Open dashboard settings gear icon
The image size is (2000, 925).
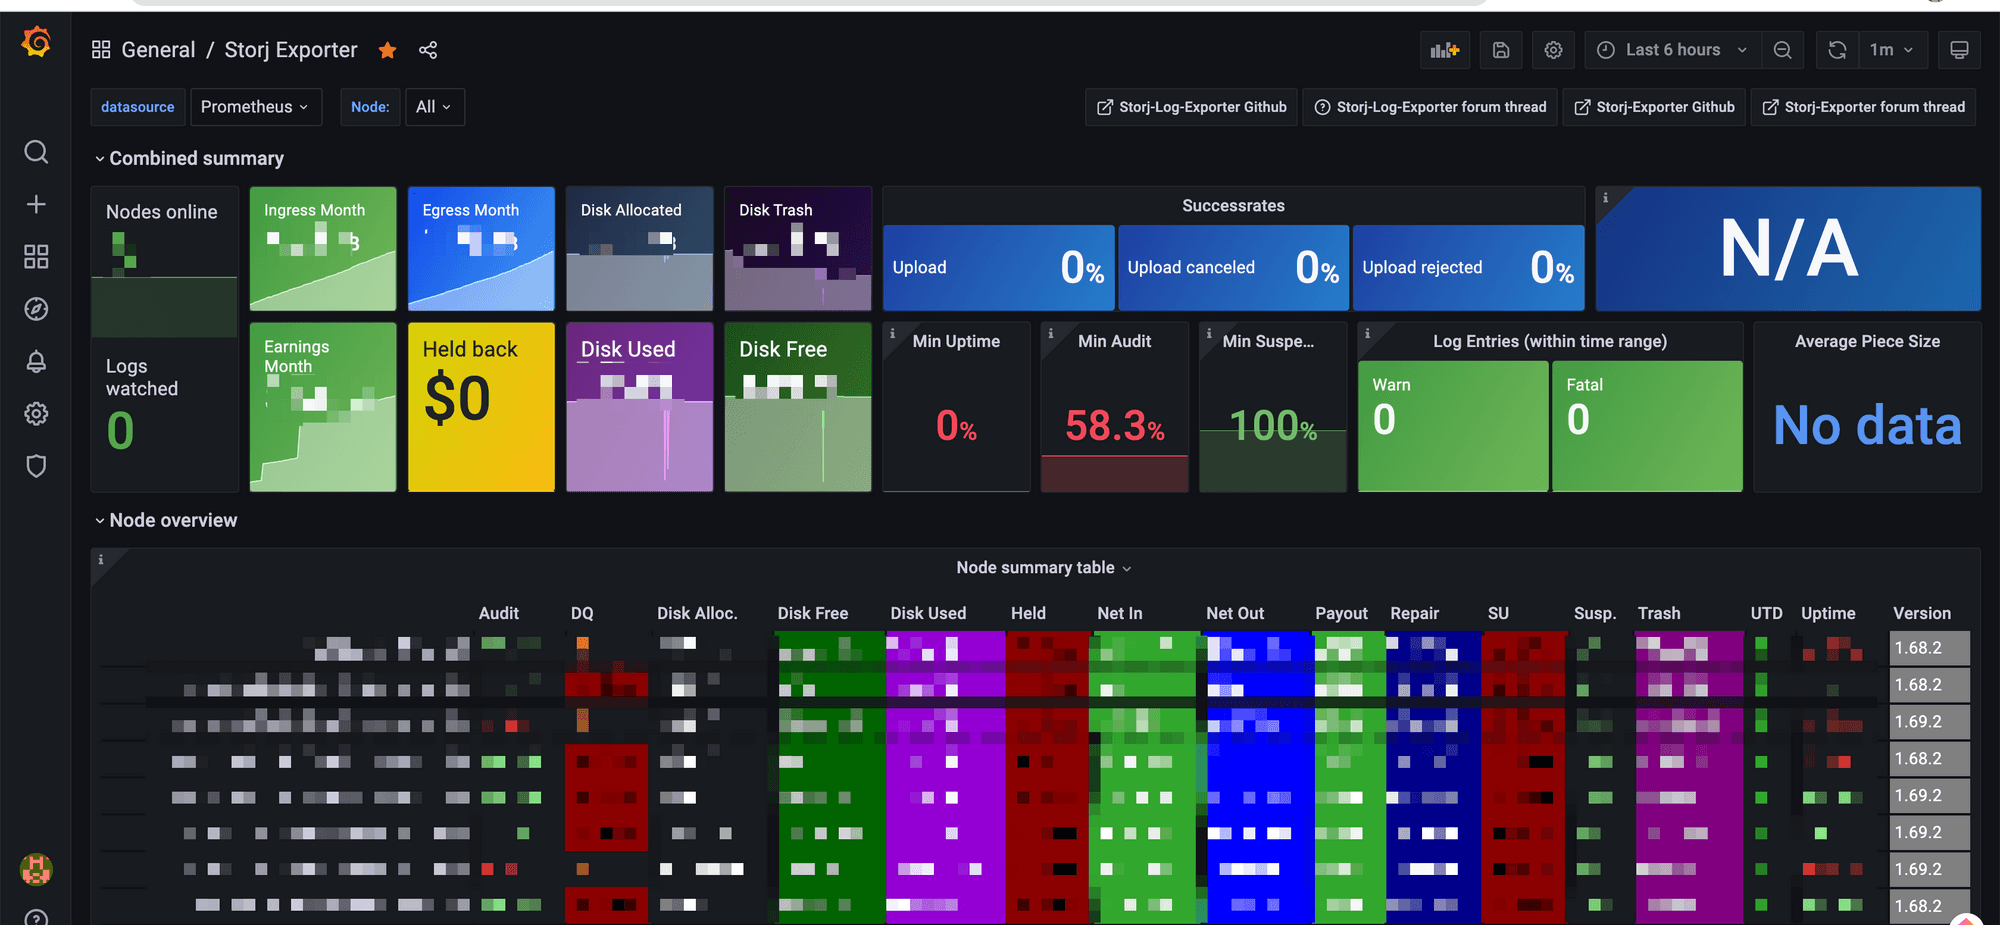click(1553, 50)
